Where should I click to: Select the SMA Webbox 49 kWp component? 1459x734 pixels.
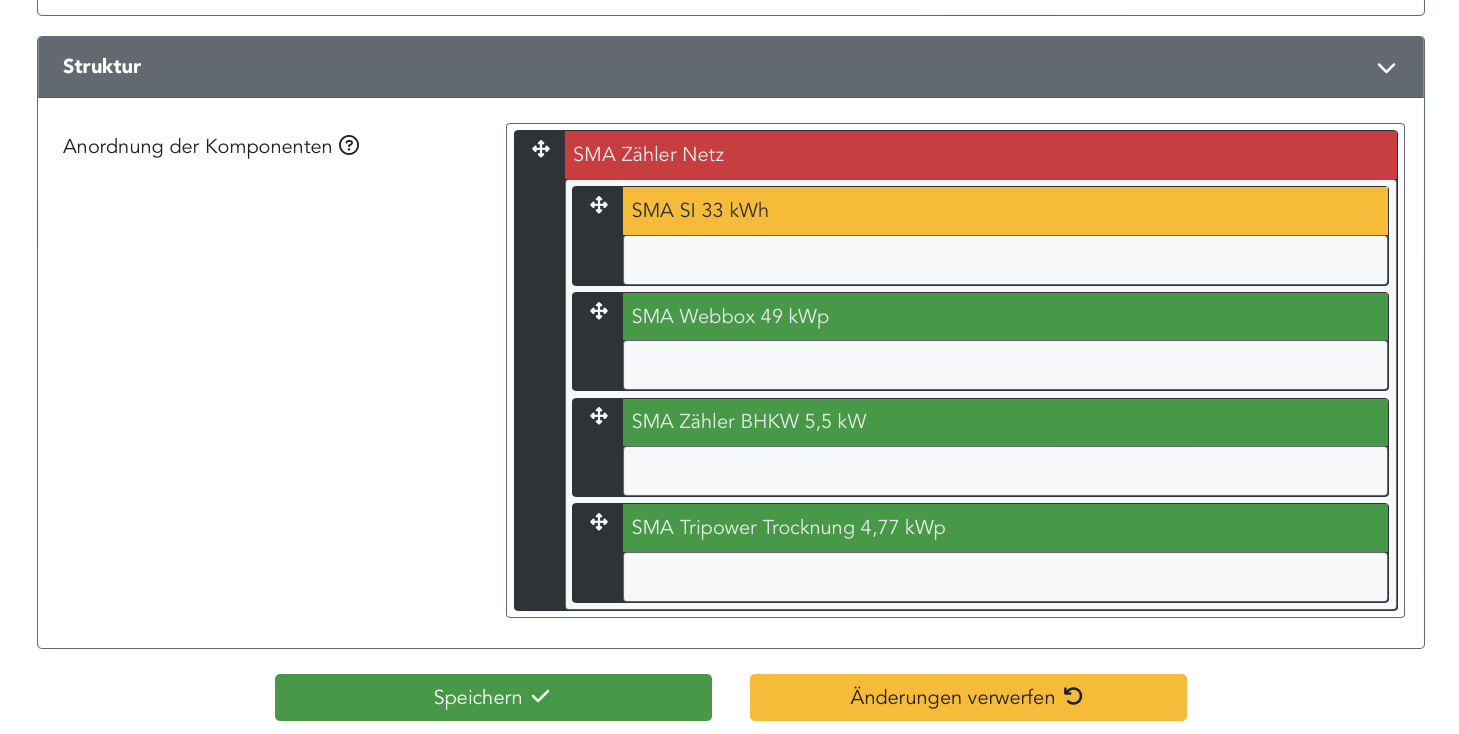click(1005, 317)
